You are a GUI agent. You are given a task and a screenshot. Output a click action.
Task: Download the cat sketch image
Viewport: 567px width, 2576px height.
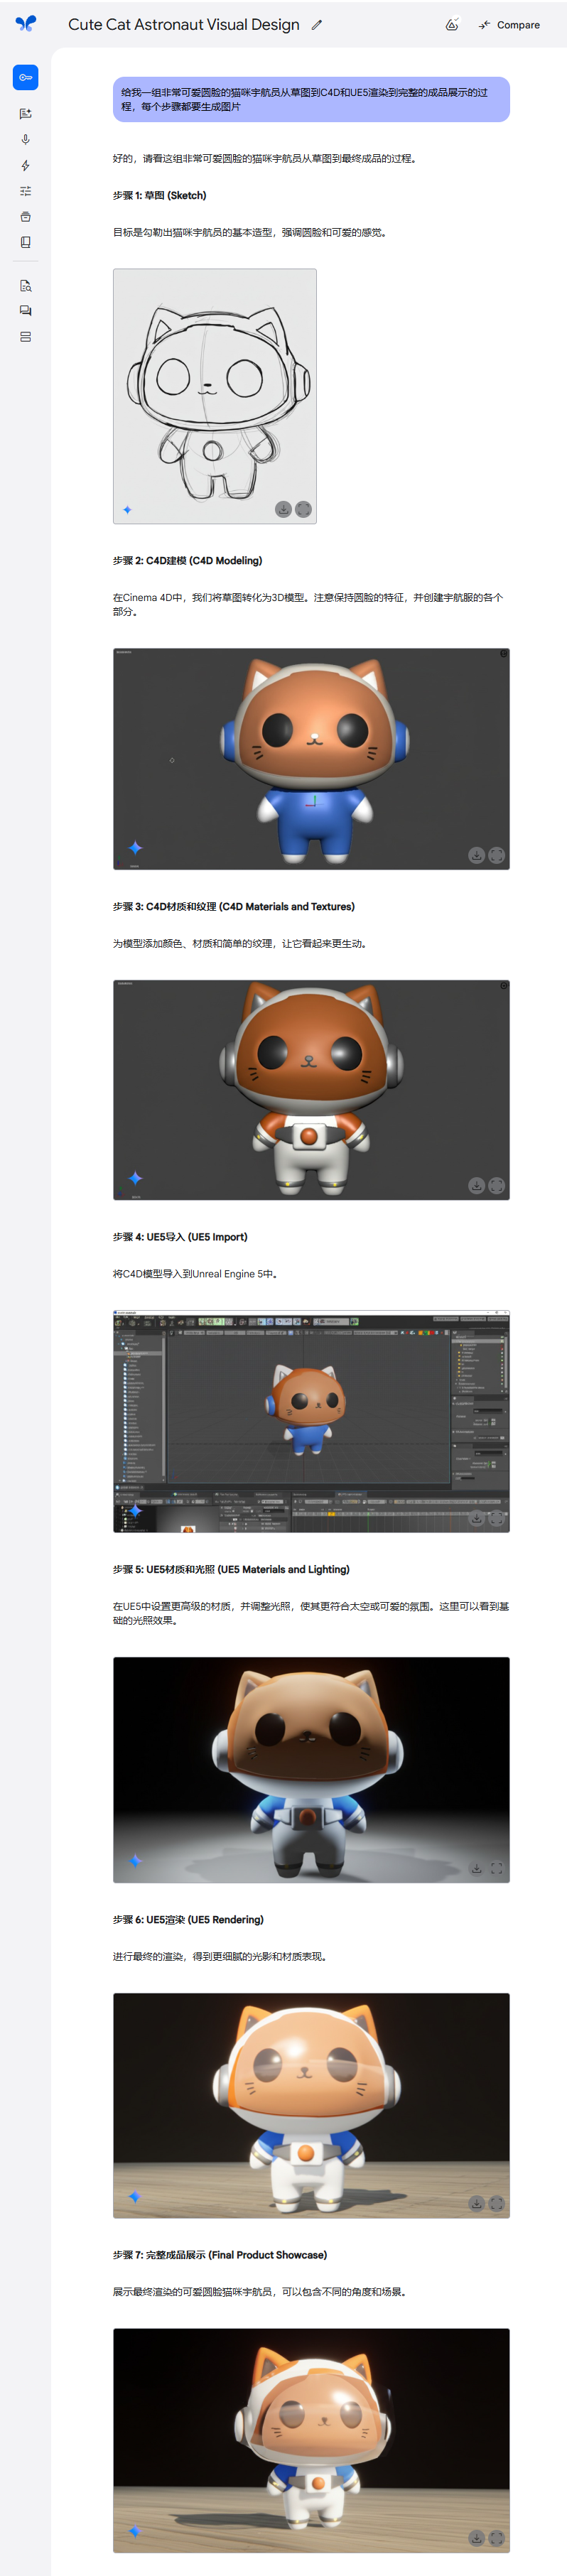click(284, 509)
